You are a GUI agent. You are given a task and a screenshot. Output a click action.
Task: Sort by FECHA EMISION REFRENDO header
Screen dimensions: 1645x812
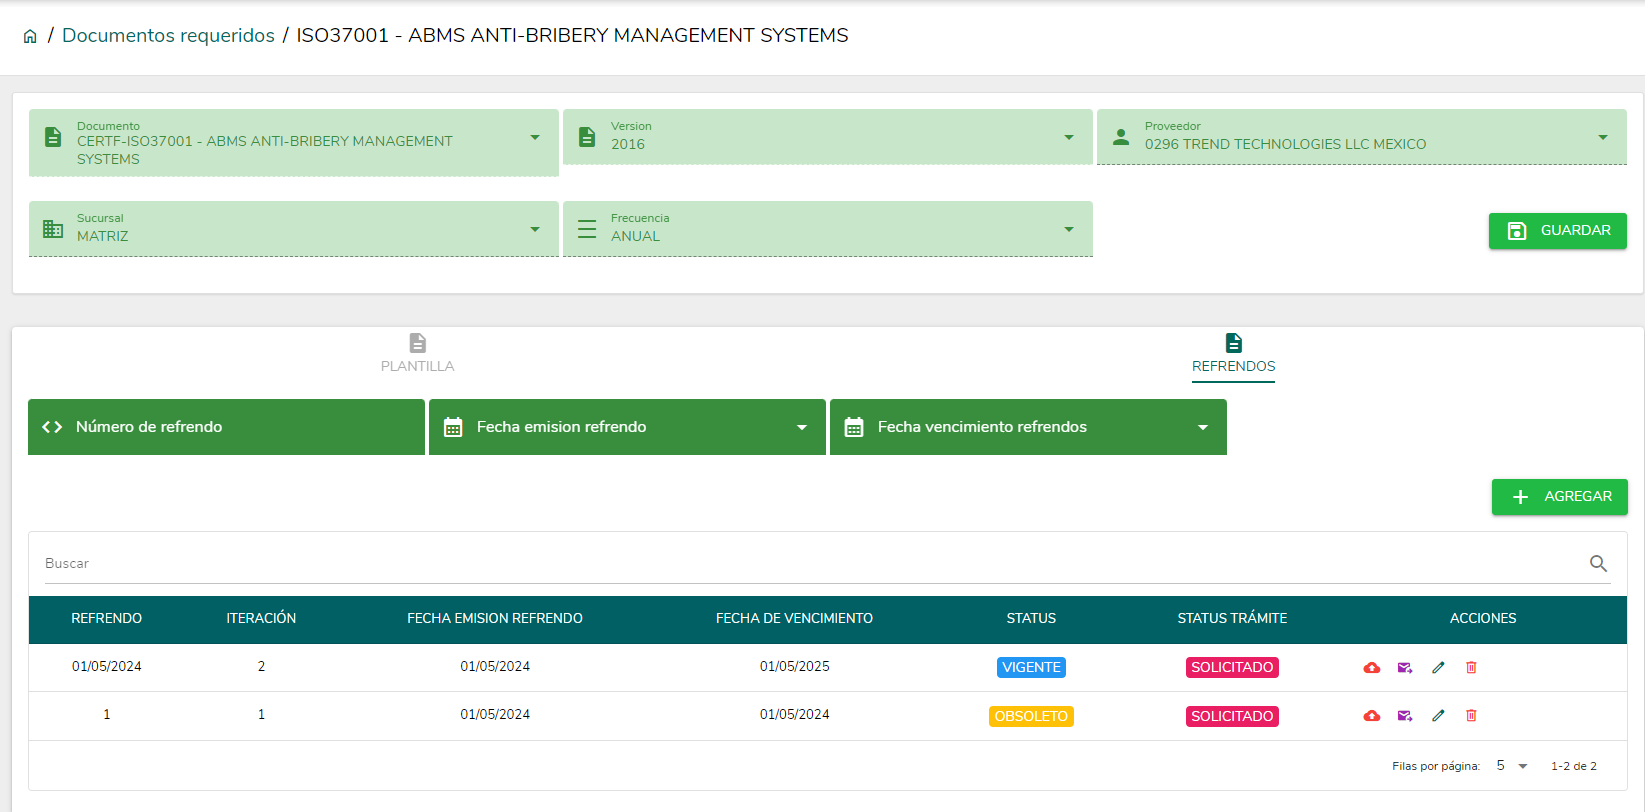click(495, 619)
